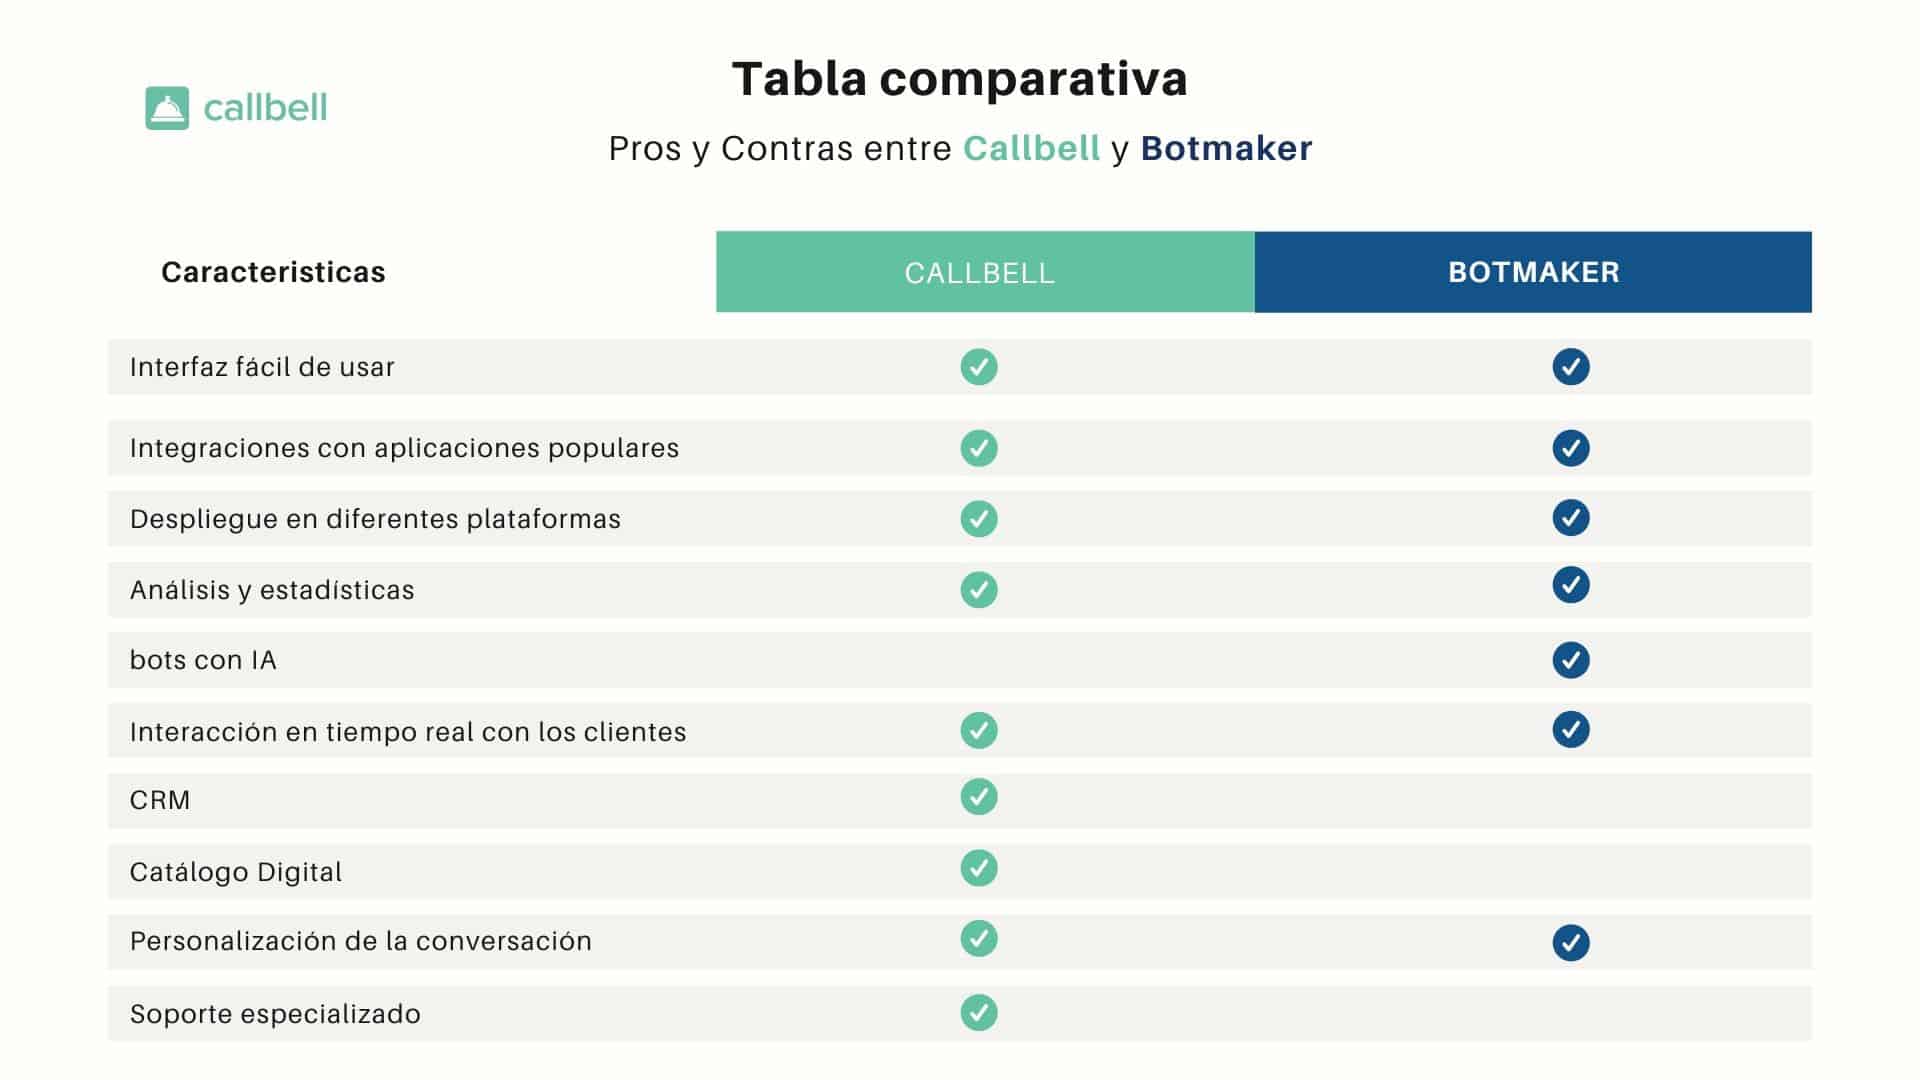The width and height of the screenshot is (1920, 1080).
Task: Click Botmaker checkmark for Interacción en tiempo real
Action: click(1571, 729)
